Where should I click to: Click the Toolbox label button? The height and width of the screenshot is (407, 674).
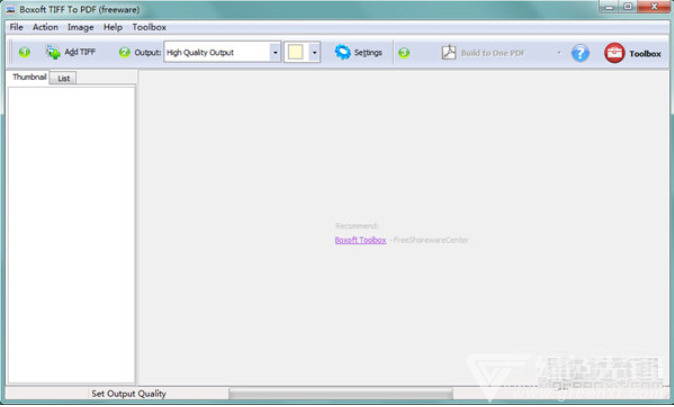(x=645, y=53)
